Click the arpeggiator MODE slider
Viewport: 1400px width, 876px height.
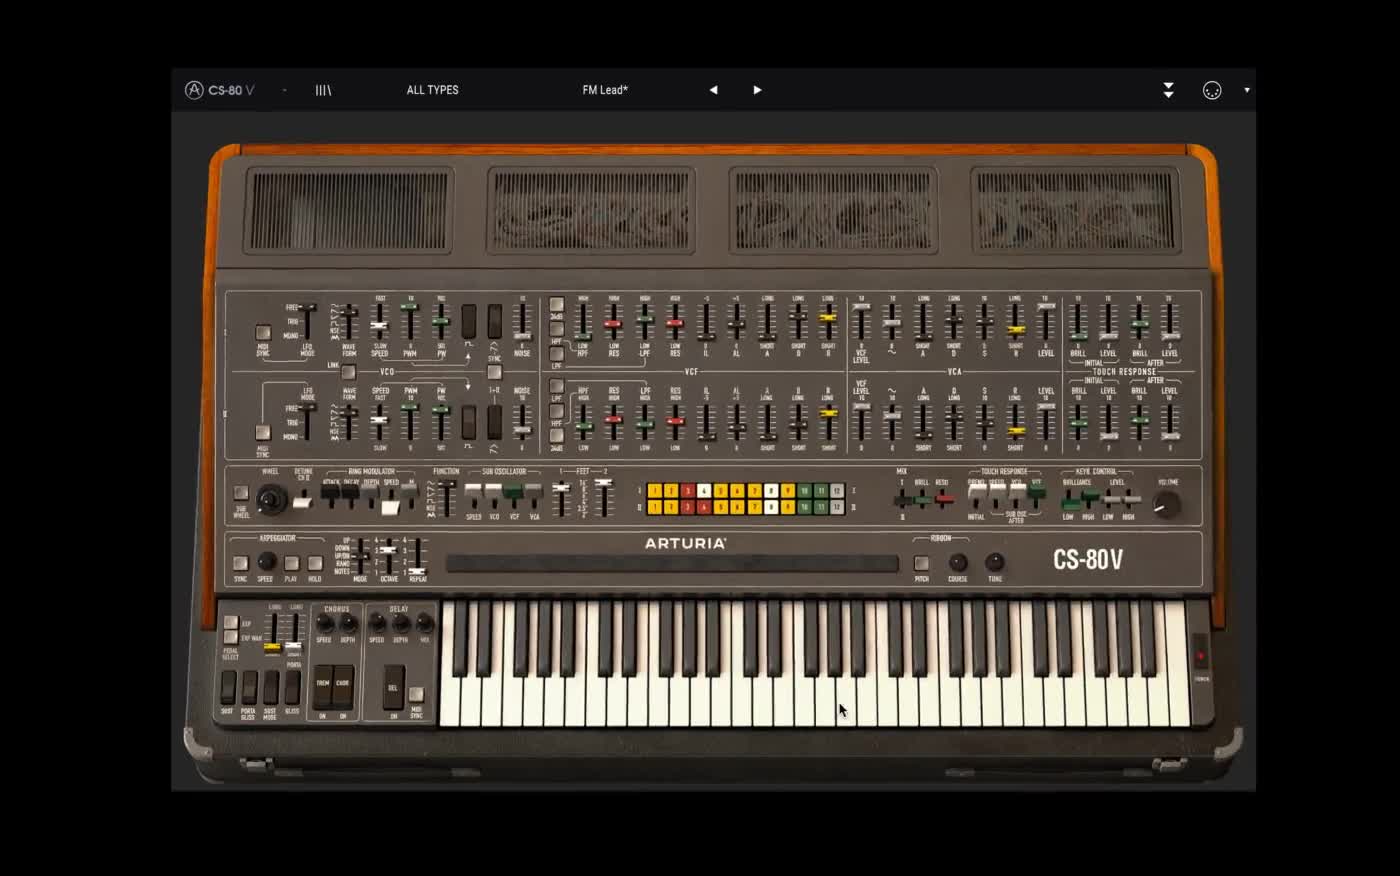(x=361, y=556)
